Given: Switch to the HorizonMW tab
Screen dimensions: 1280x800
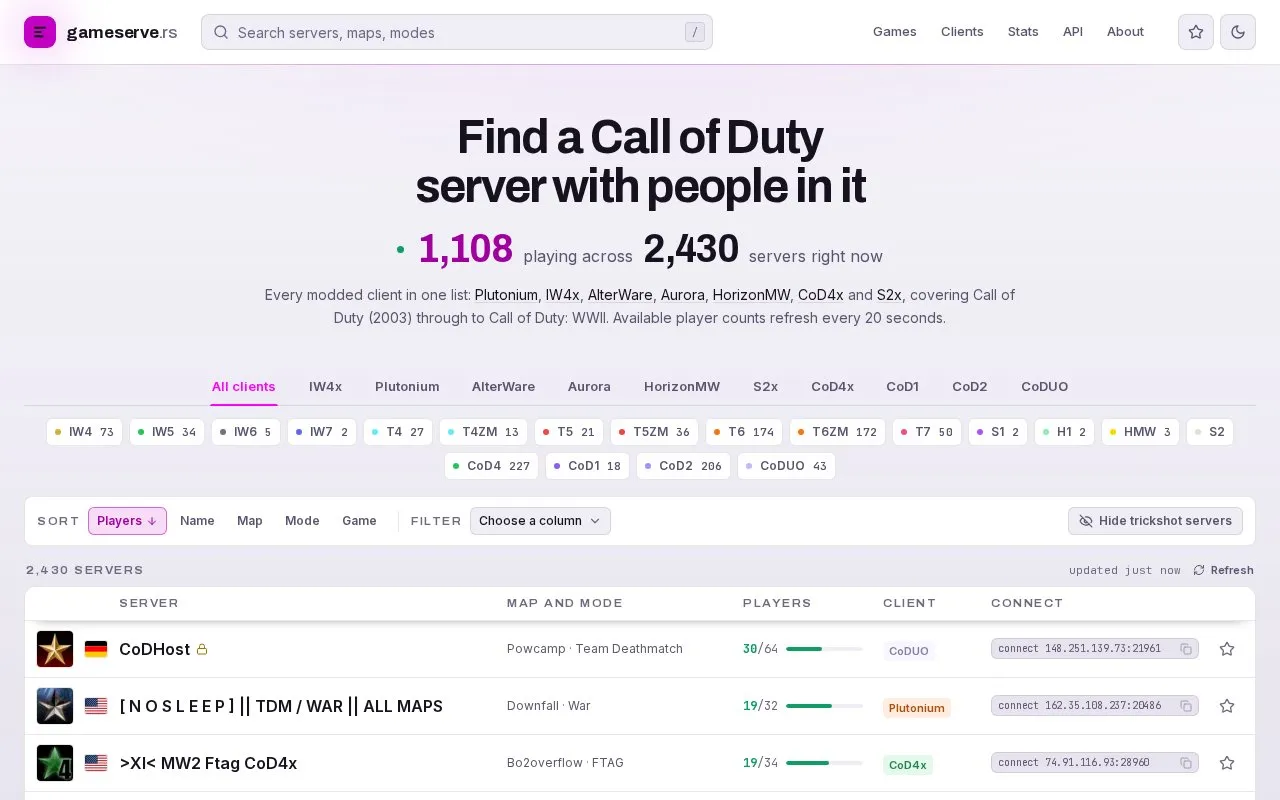Looking at the screenshot, I should 682,386.
